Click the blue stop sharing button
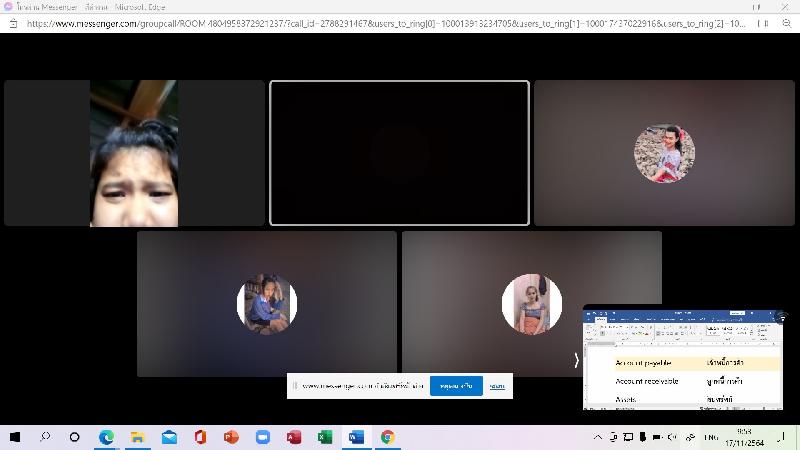This screenshot has height=450, width=800. 456,386
